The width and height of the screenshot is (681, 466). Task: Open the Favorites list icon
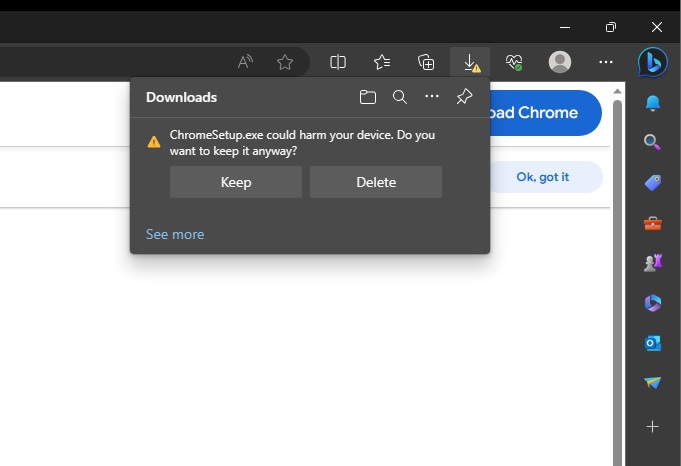[382, 62]
